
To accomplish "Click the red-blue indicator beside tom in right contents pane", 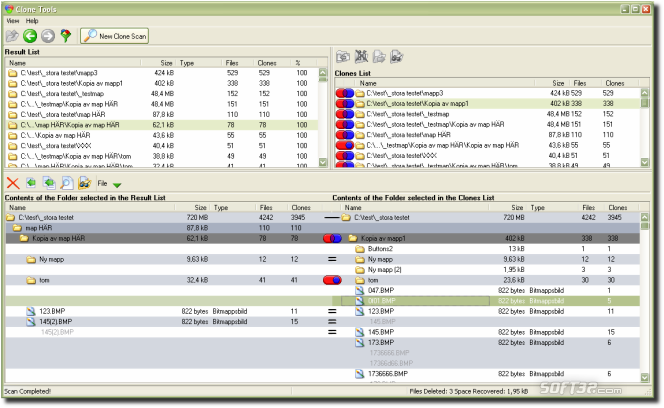I will [x=332, y=280].
